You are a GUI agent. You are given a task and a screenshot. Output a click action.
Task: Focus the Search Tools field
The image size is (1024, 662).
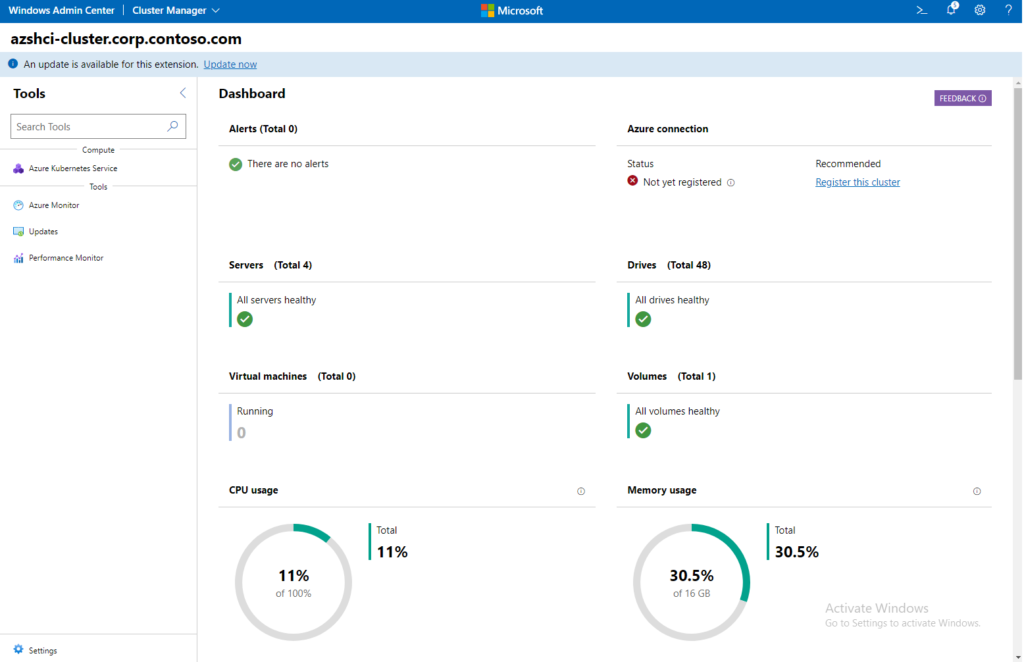pyautogui.click(x=98, y=127)
